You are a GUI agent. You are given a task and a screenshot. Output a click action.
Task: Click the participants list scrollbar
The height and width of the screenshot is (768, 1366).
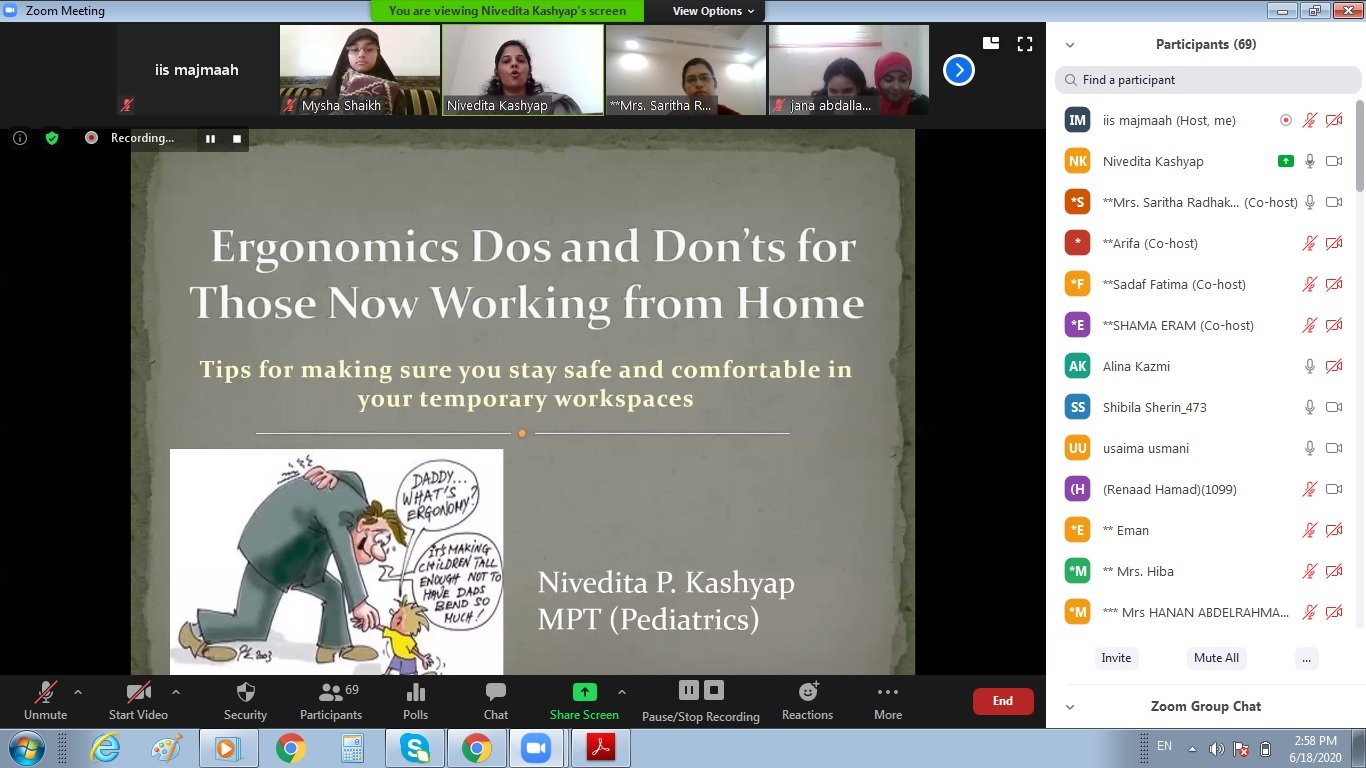pyautogui.click(x=1359, y=145)
